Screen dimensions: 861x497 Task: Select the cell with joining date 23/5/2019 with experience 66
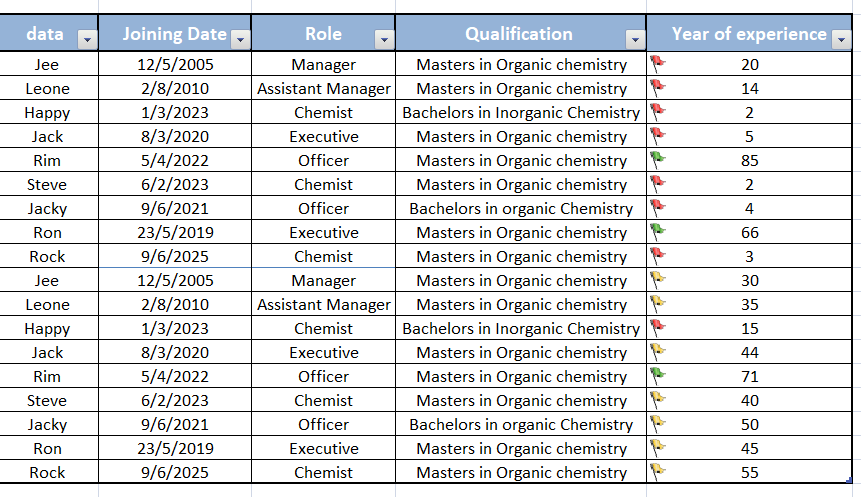(x=175, y=232)
